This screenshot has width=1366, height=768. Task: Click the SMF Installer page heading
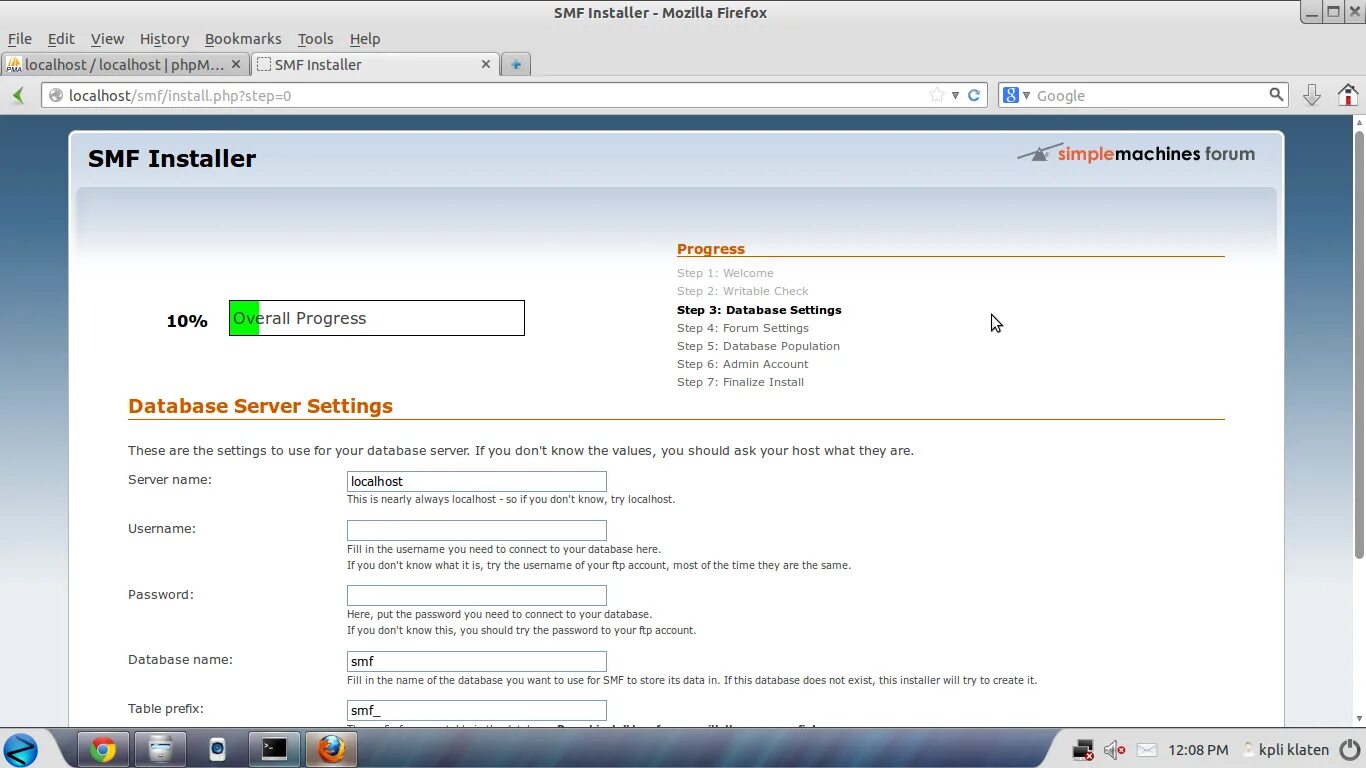point(172,159)
